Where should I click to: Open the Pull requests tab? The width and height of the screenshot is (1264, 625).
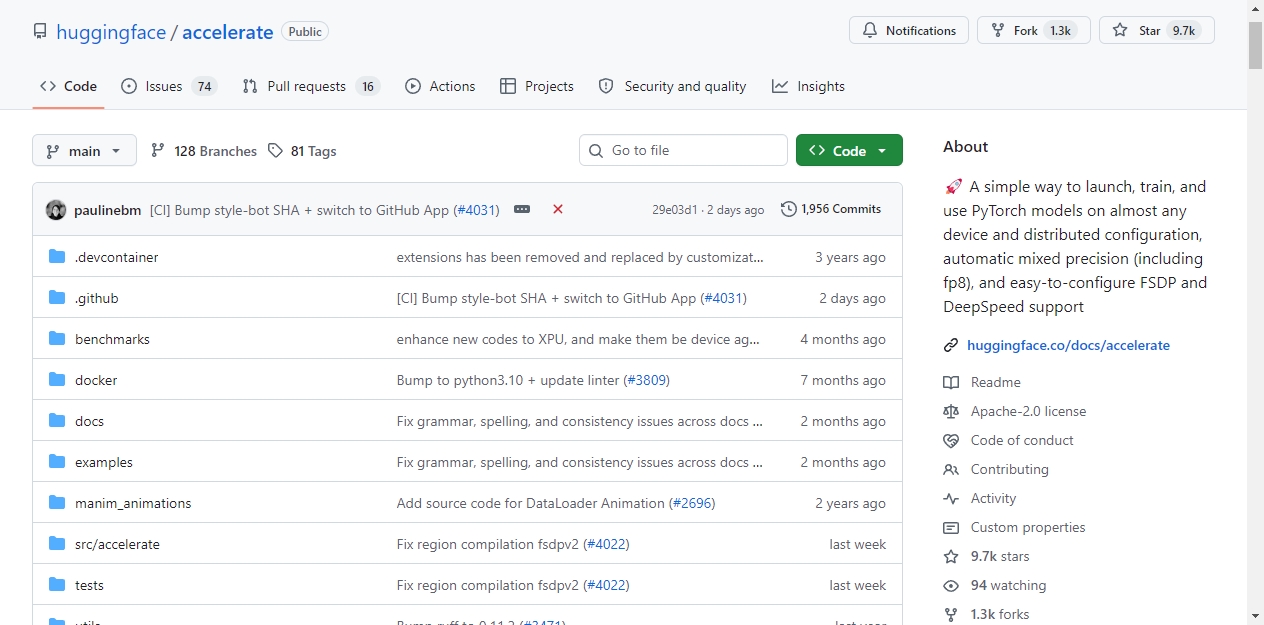point(311,87)
